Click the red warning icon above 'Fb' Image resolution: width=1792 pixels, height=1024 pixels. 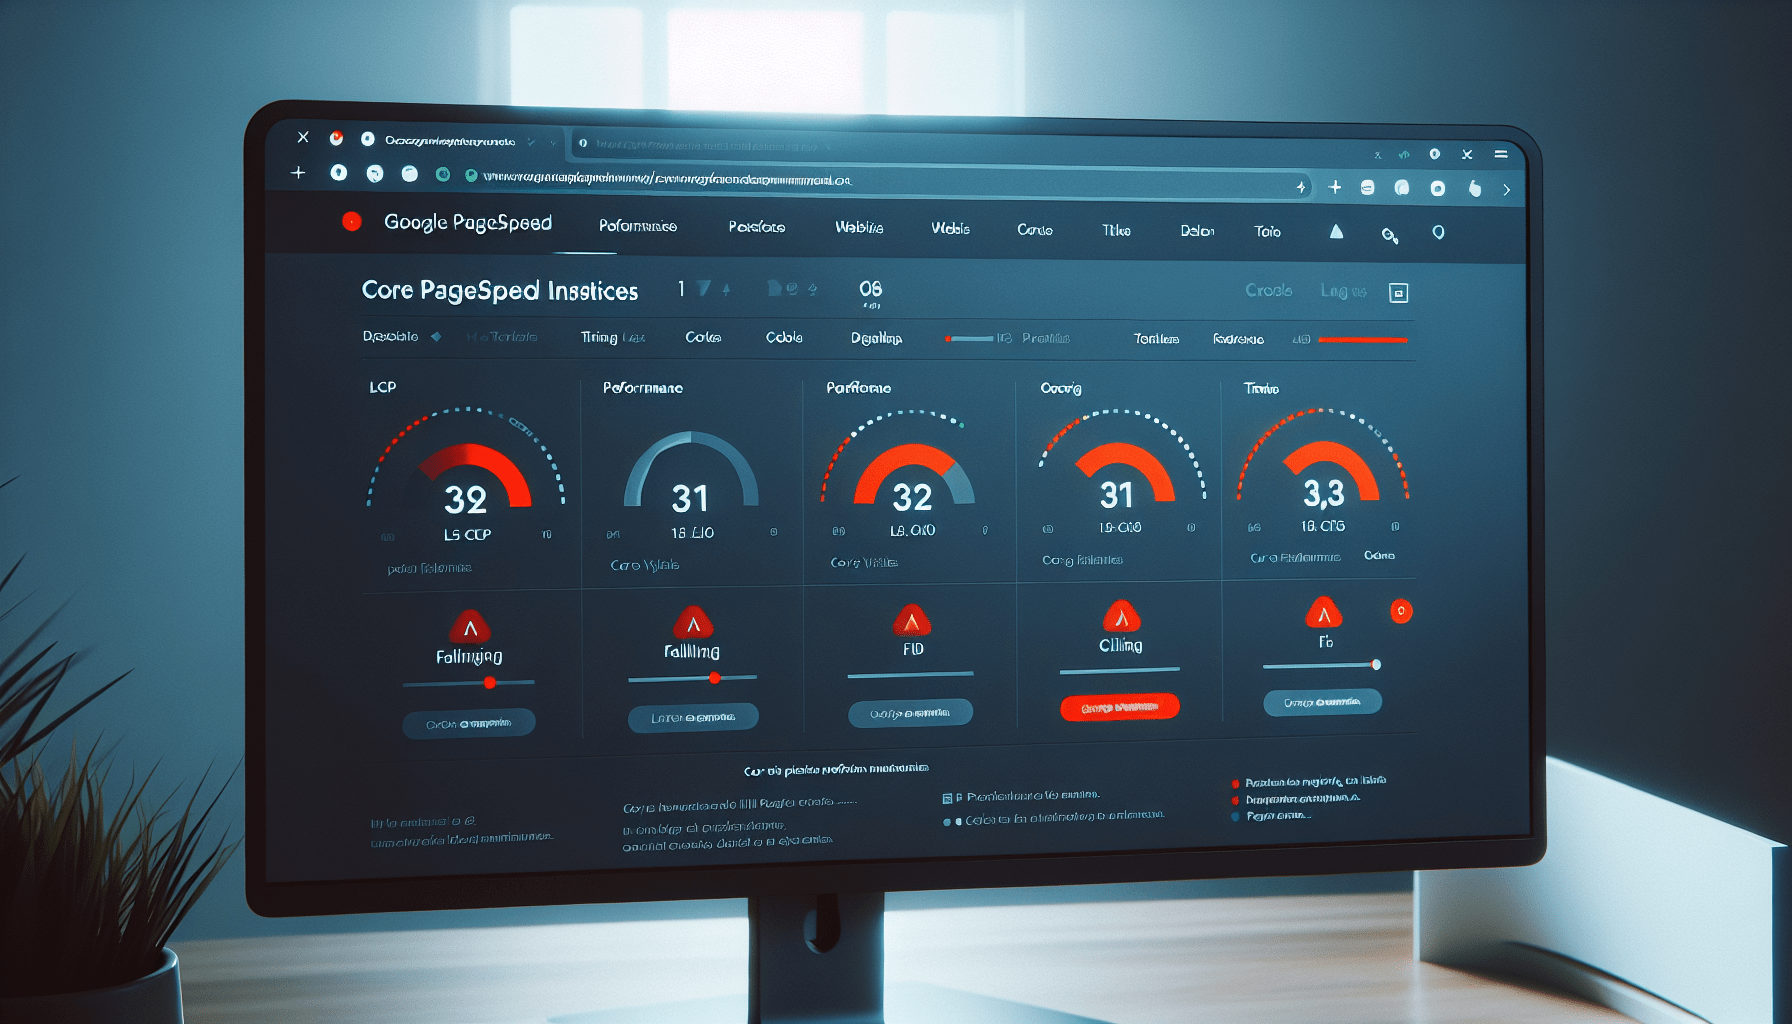(x=1324, y=613)
